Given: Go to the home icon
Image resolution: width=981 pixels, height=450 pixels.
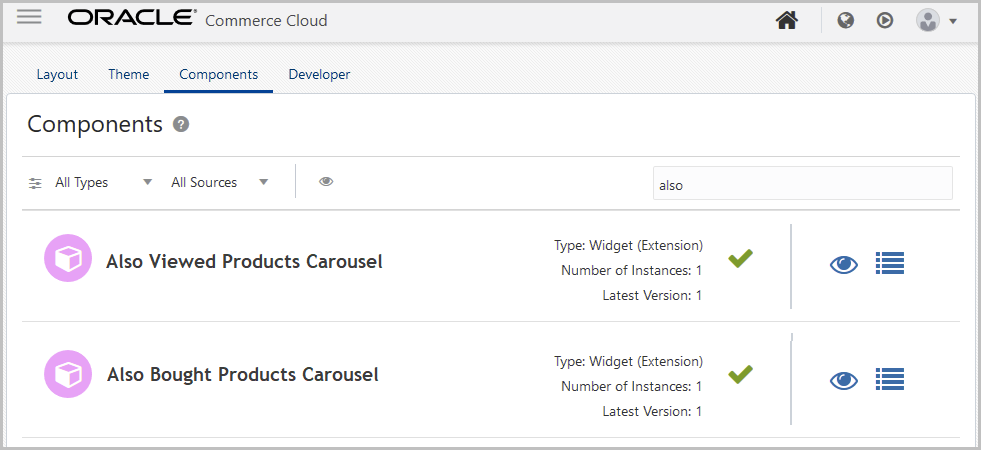Looking at the screenshot, I should click(787, 20).
